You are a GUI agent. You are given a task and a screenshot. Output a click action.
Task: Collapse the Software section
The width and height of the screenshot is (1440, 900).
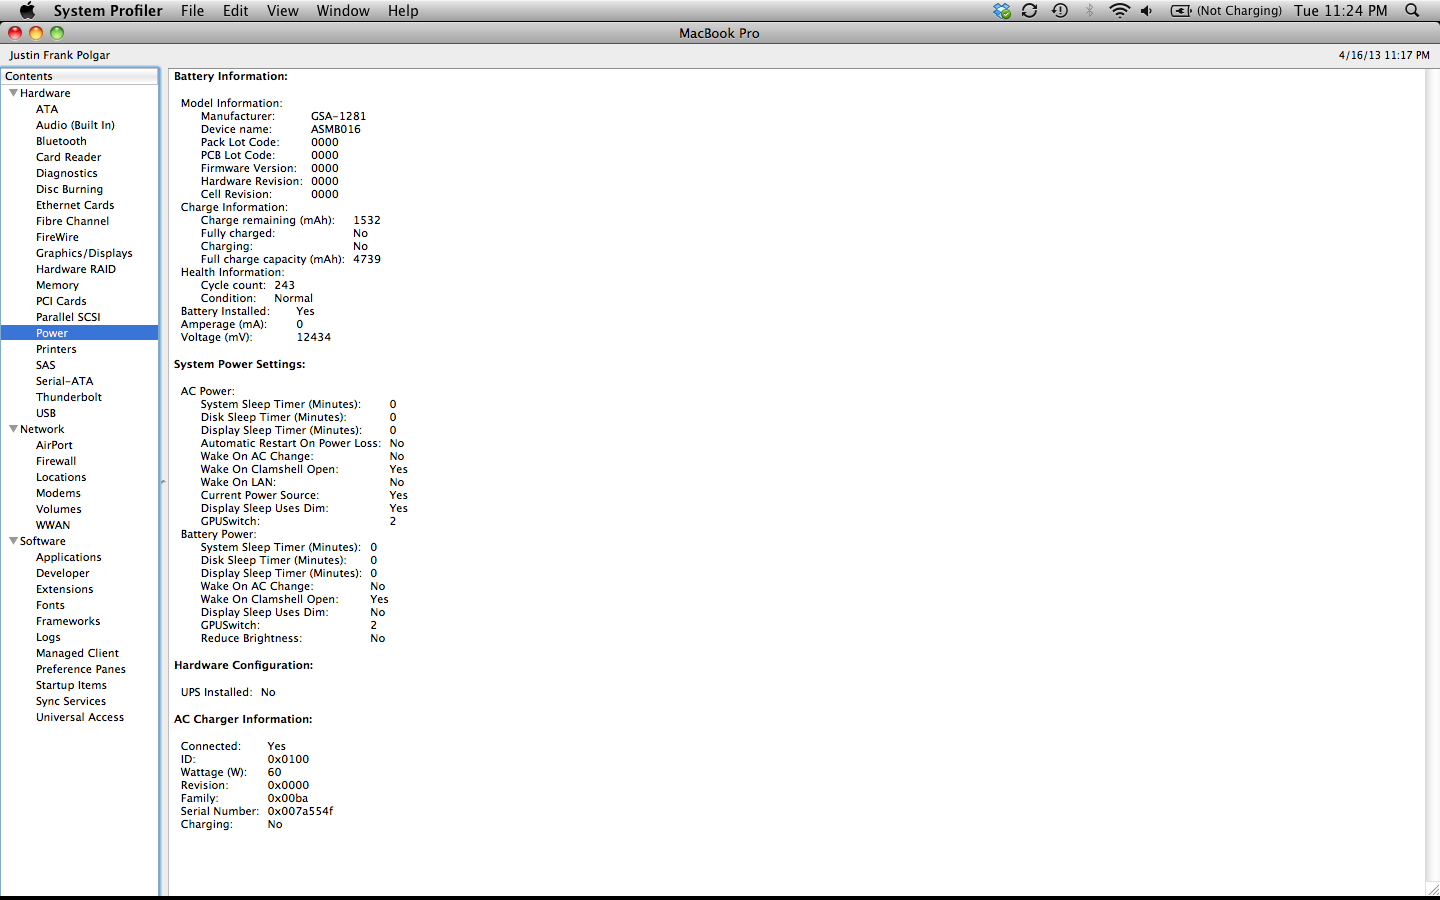click(x=13, y=541)
